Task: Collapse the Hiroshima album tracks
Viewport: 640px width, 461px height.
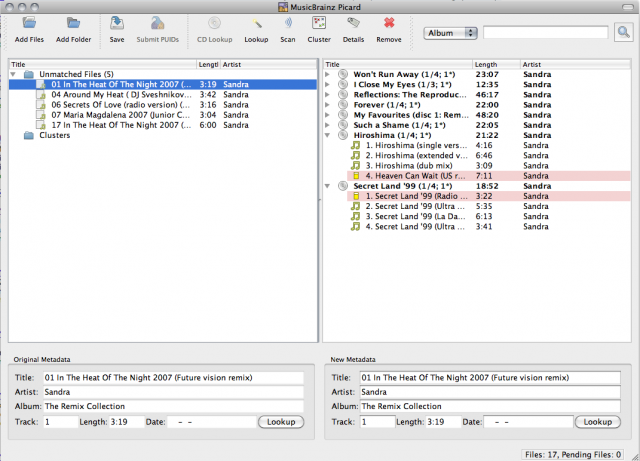Action: (327, 135)
